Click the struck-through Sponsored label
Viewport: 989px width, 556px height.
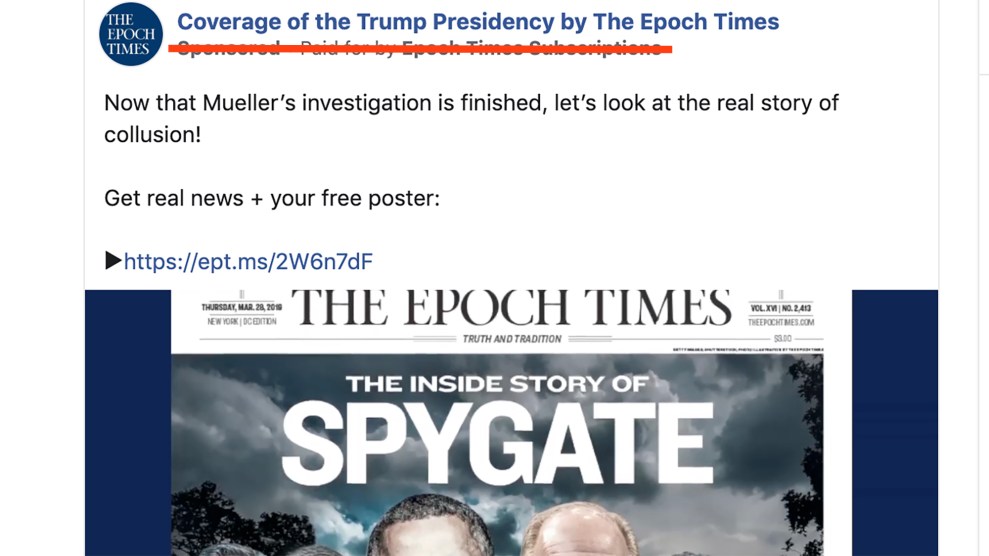pos(228,48)
